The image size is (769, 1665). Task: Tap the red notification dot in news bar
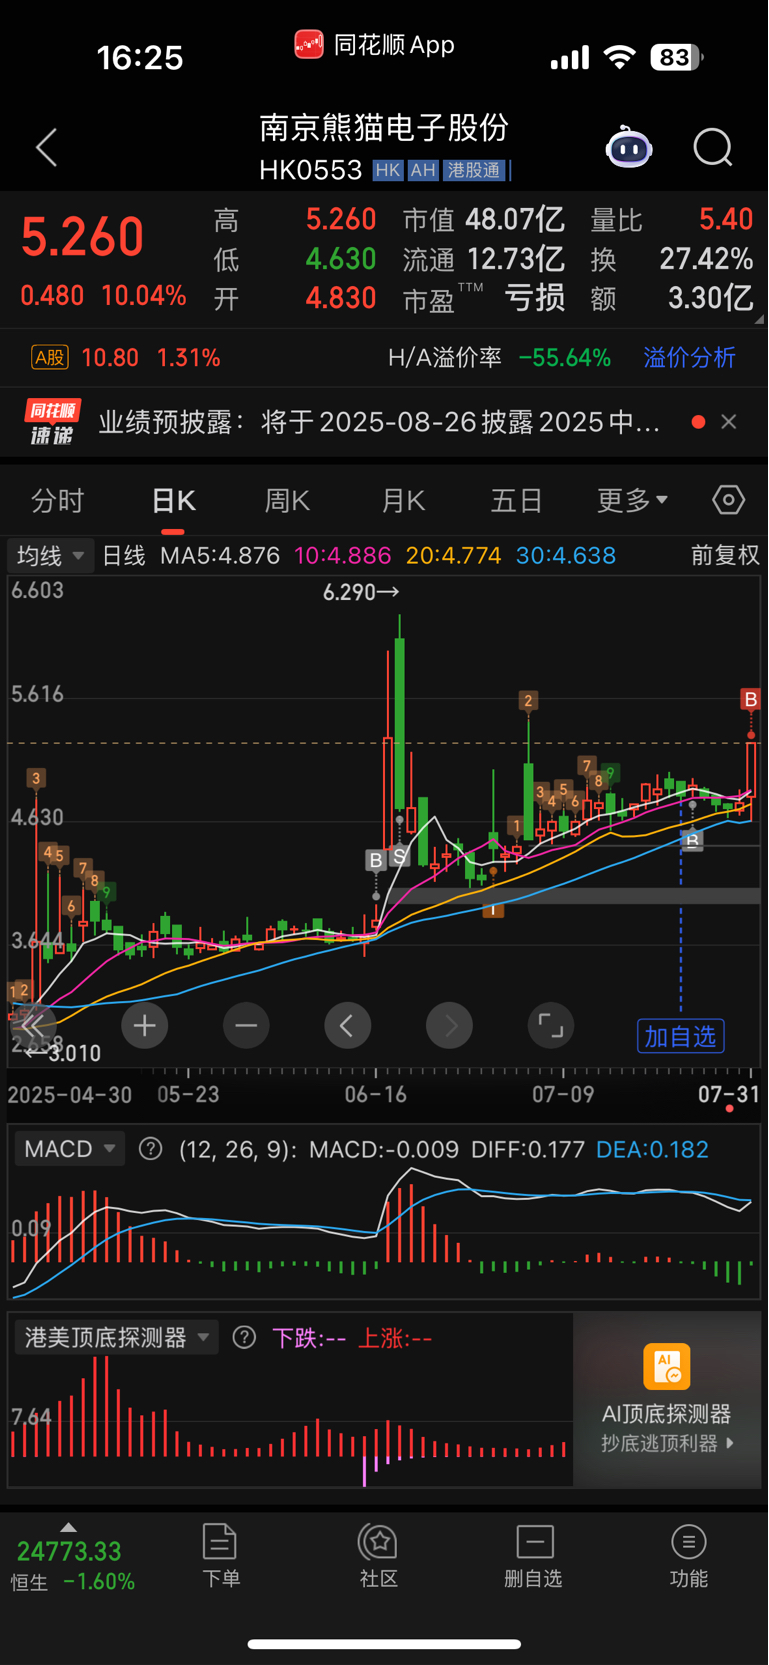(x=698, y=422)
